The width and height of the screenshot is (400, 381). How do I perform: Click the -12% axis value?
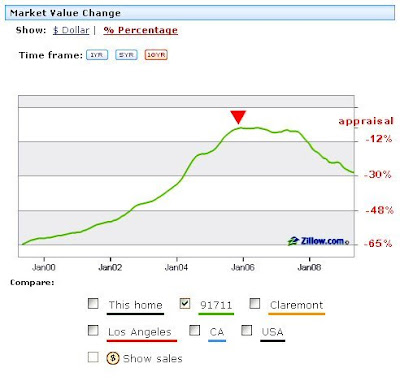click(379, 139)
